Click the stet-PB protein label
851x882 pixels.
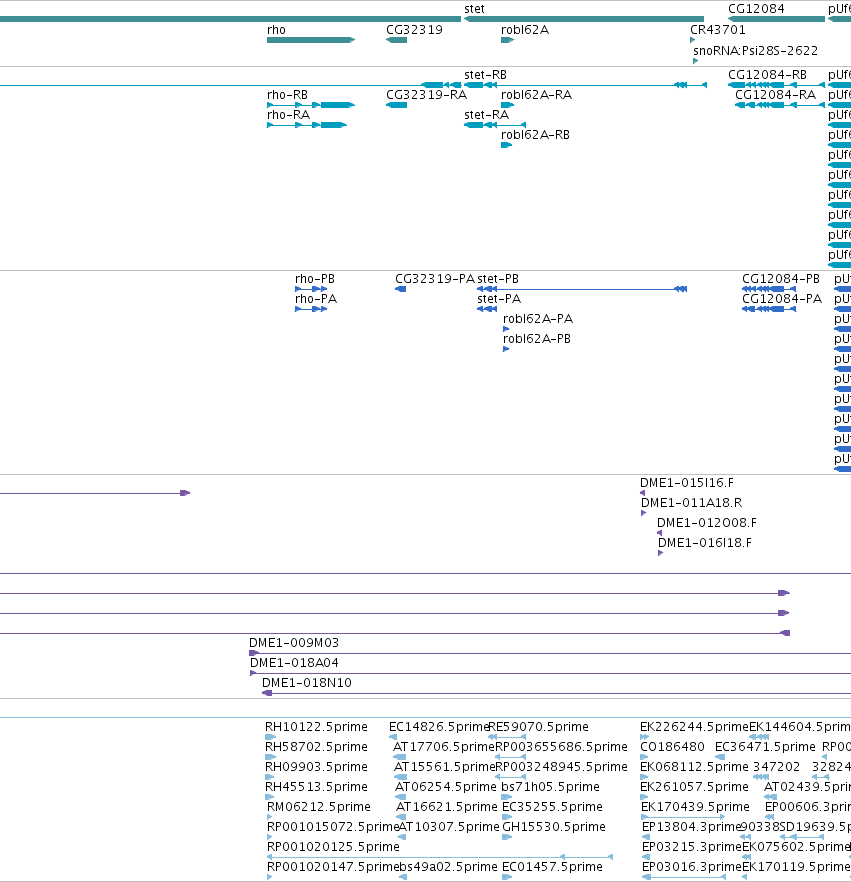click(498, 279)
